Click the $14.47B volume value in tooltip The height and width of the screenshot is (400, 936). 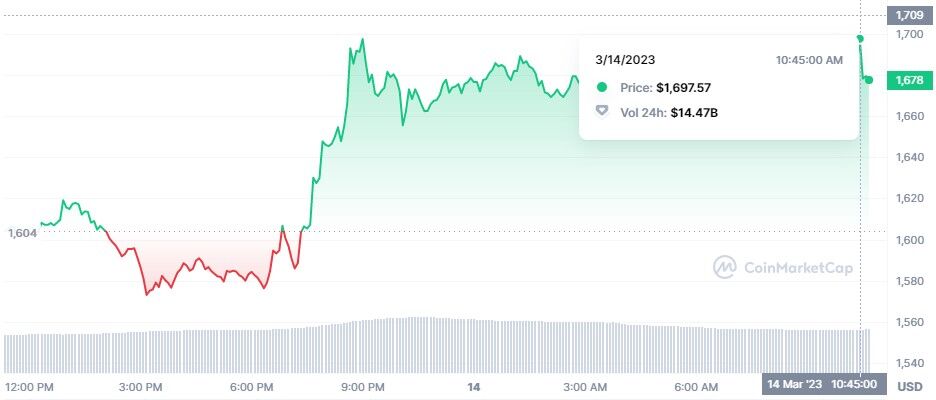[694, 112]
